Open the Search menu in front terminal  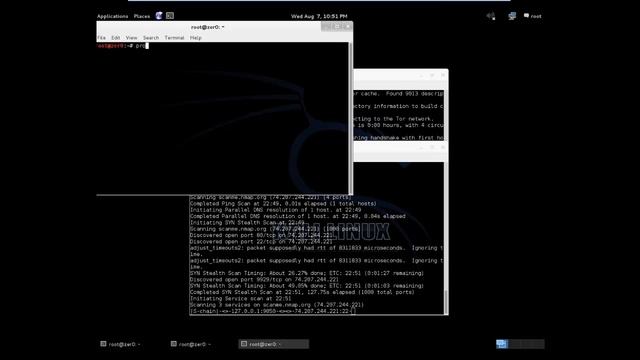pyautogui.click(x=151, y=38)
